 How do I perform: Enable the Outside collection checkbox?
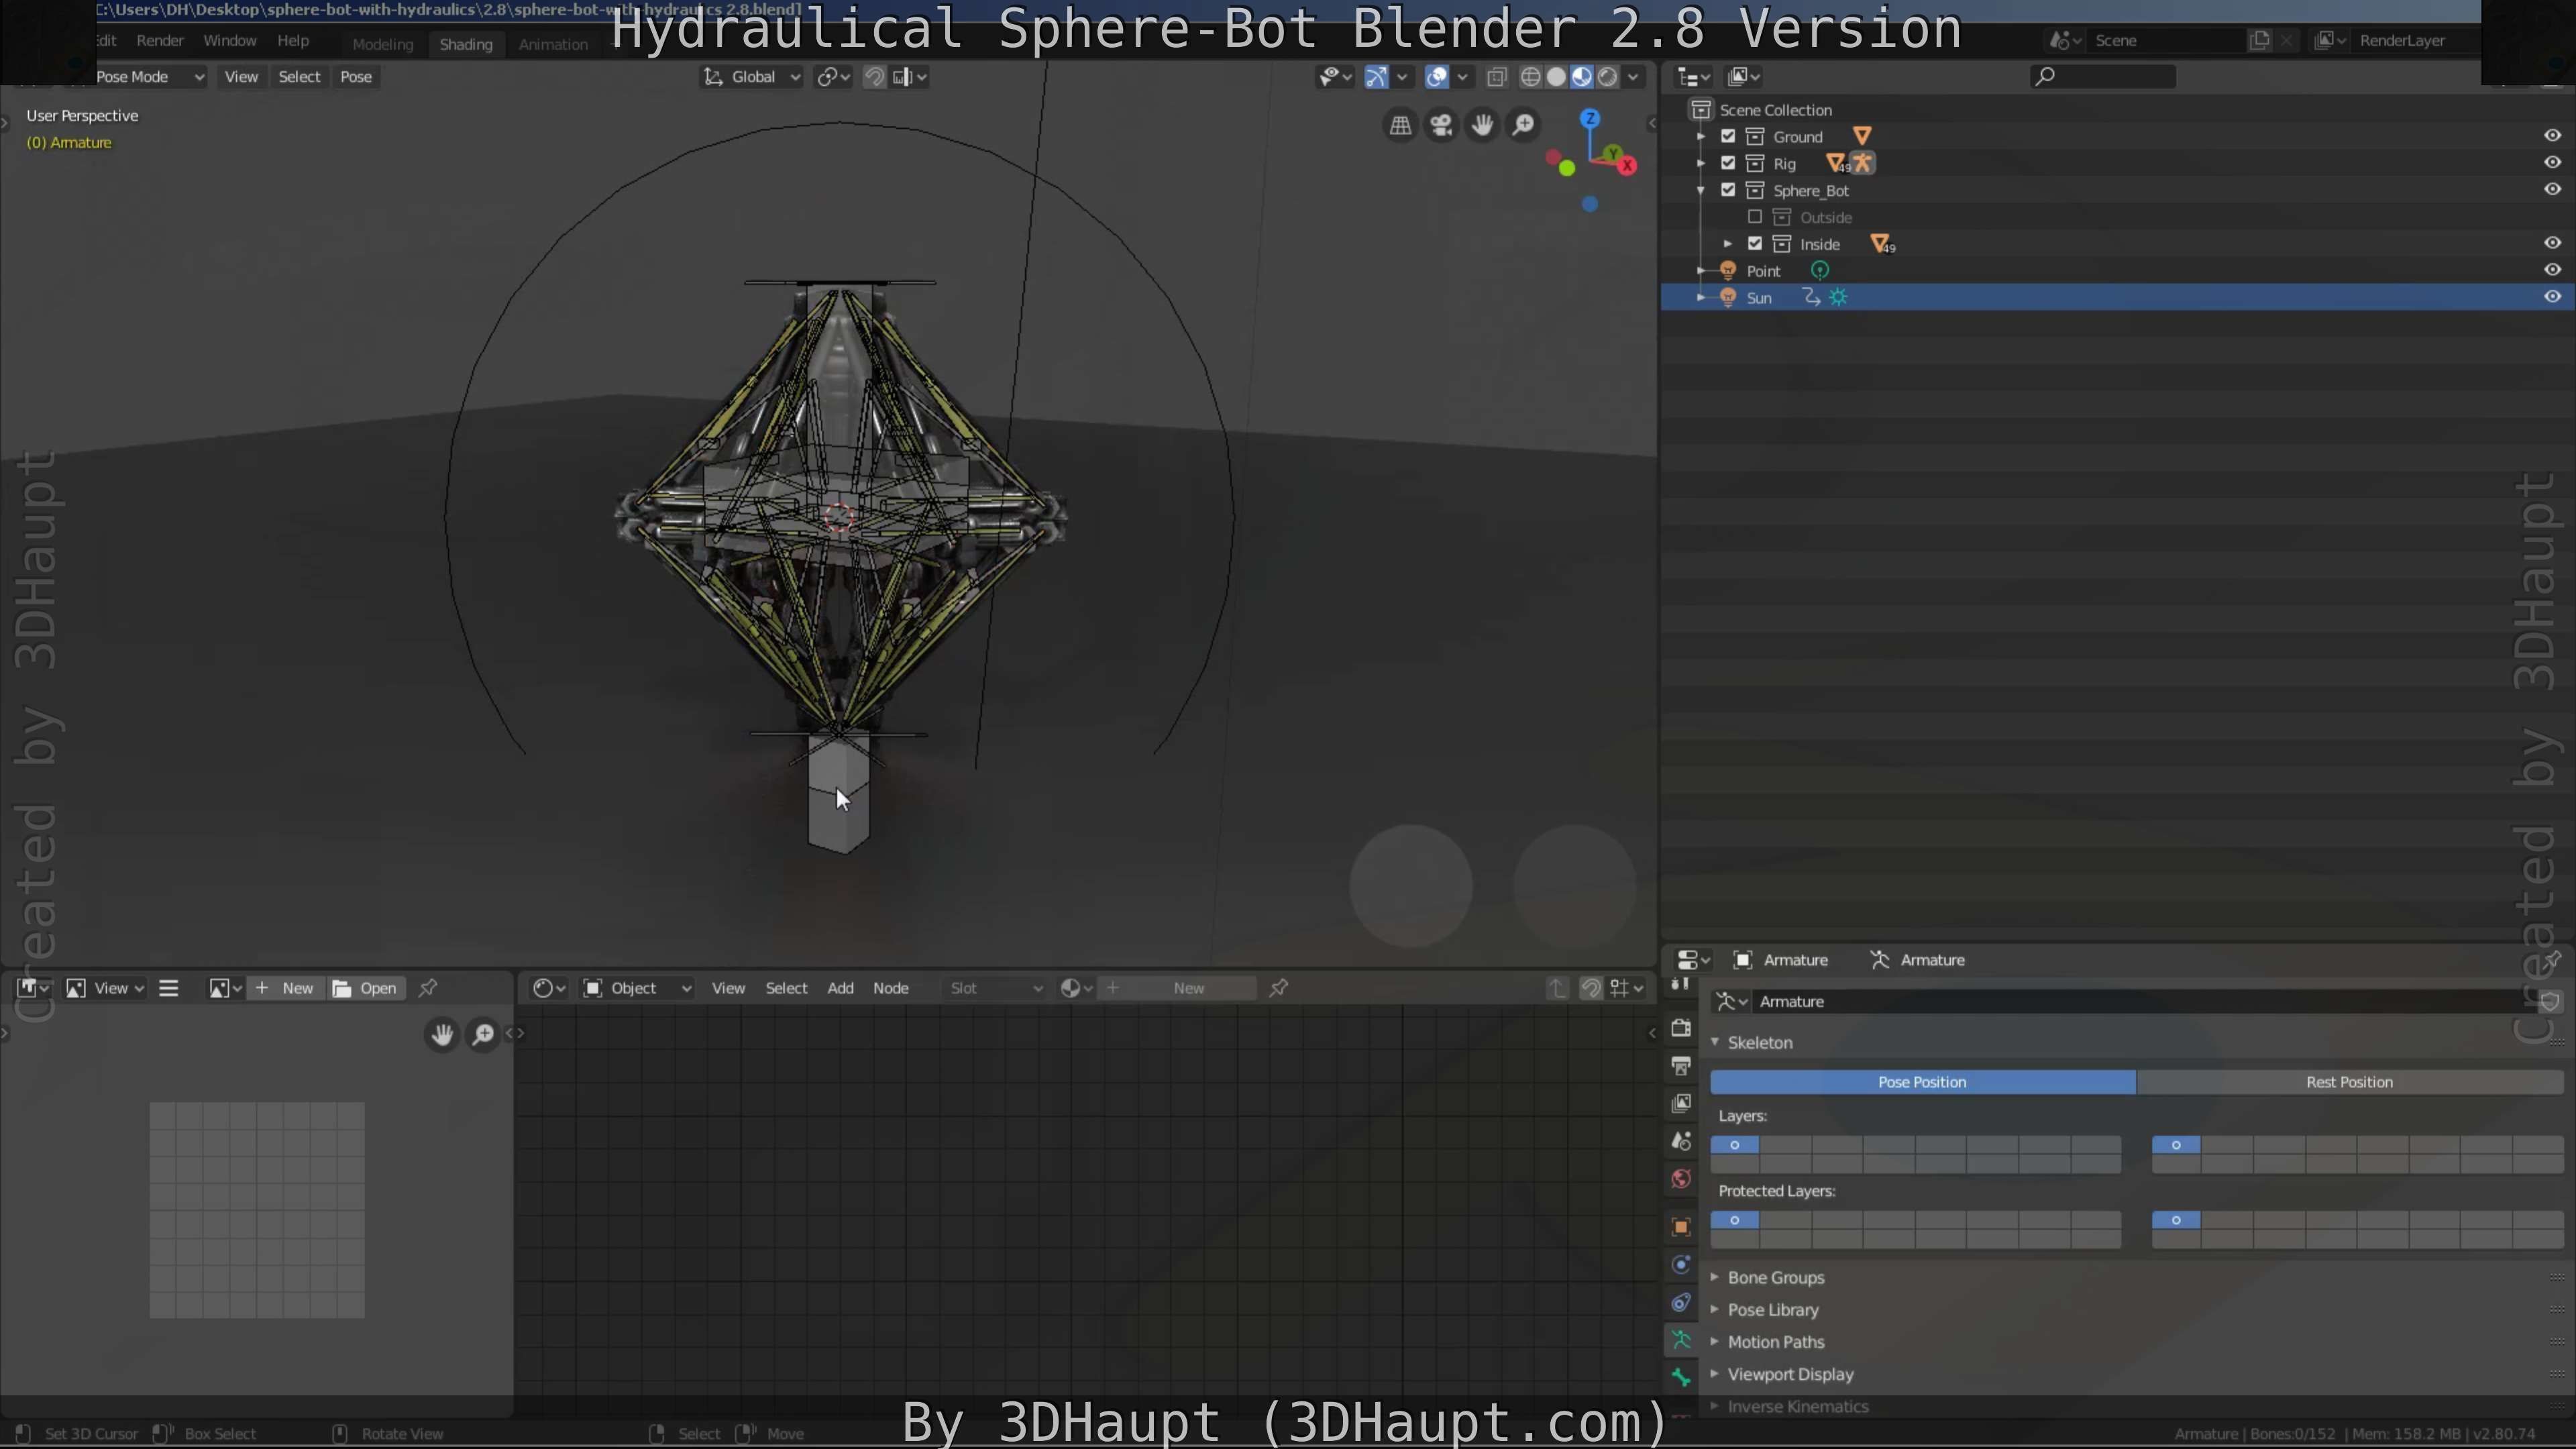pyautogui.click(x=1755, y=217)
